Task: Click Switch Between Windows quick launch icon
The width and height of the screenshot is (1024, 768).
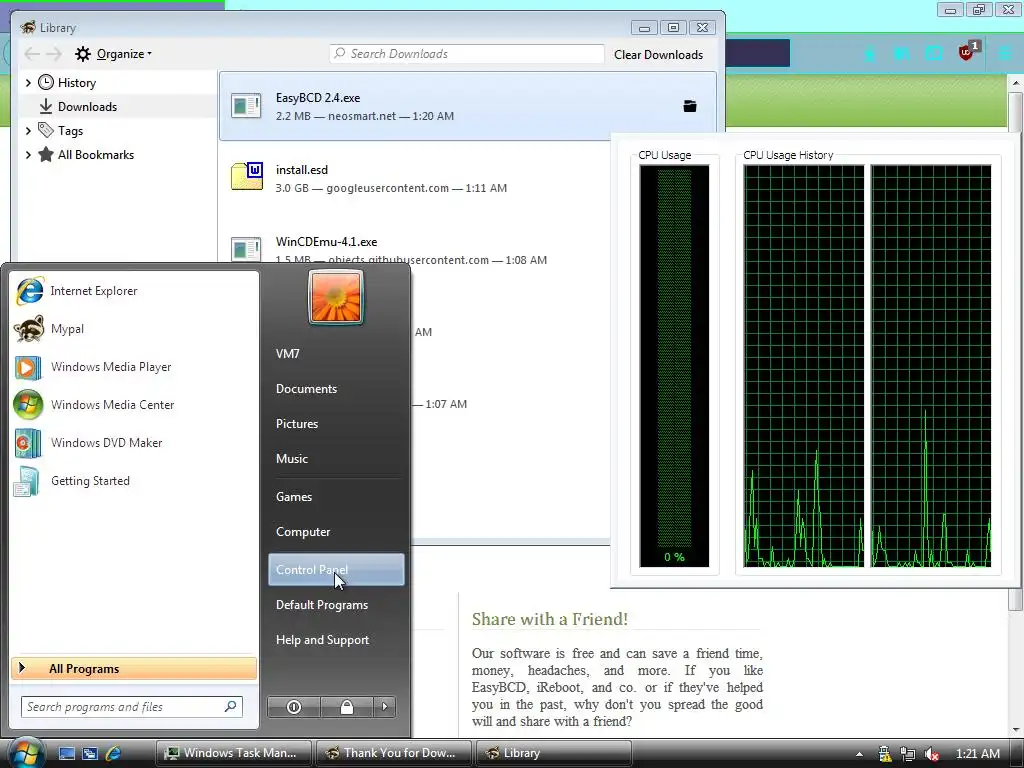Action: coord(90,754)
